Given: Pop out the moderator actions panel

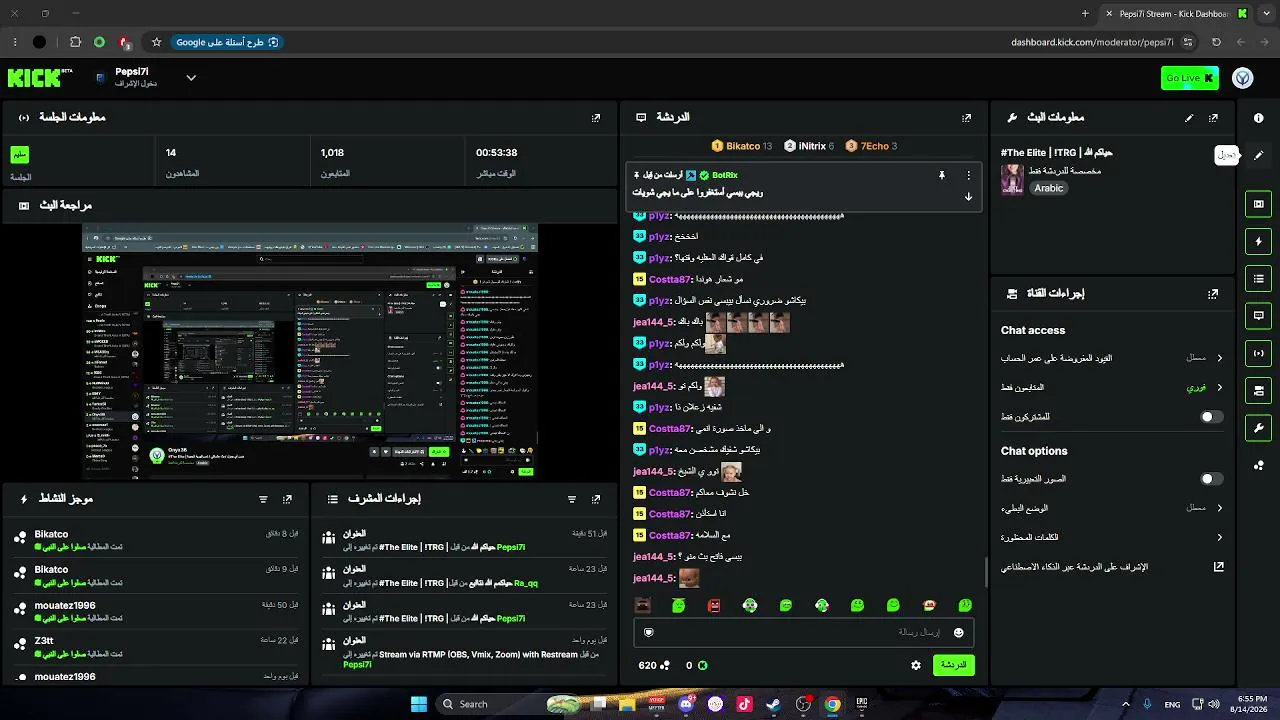Looking at the screenshot, I should 596,499.
